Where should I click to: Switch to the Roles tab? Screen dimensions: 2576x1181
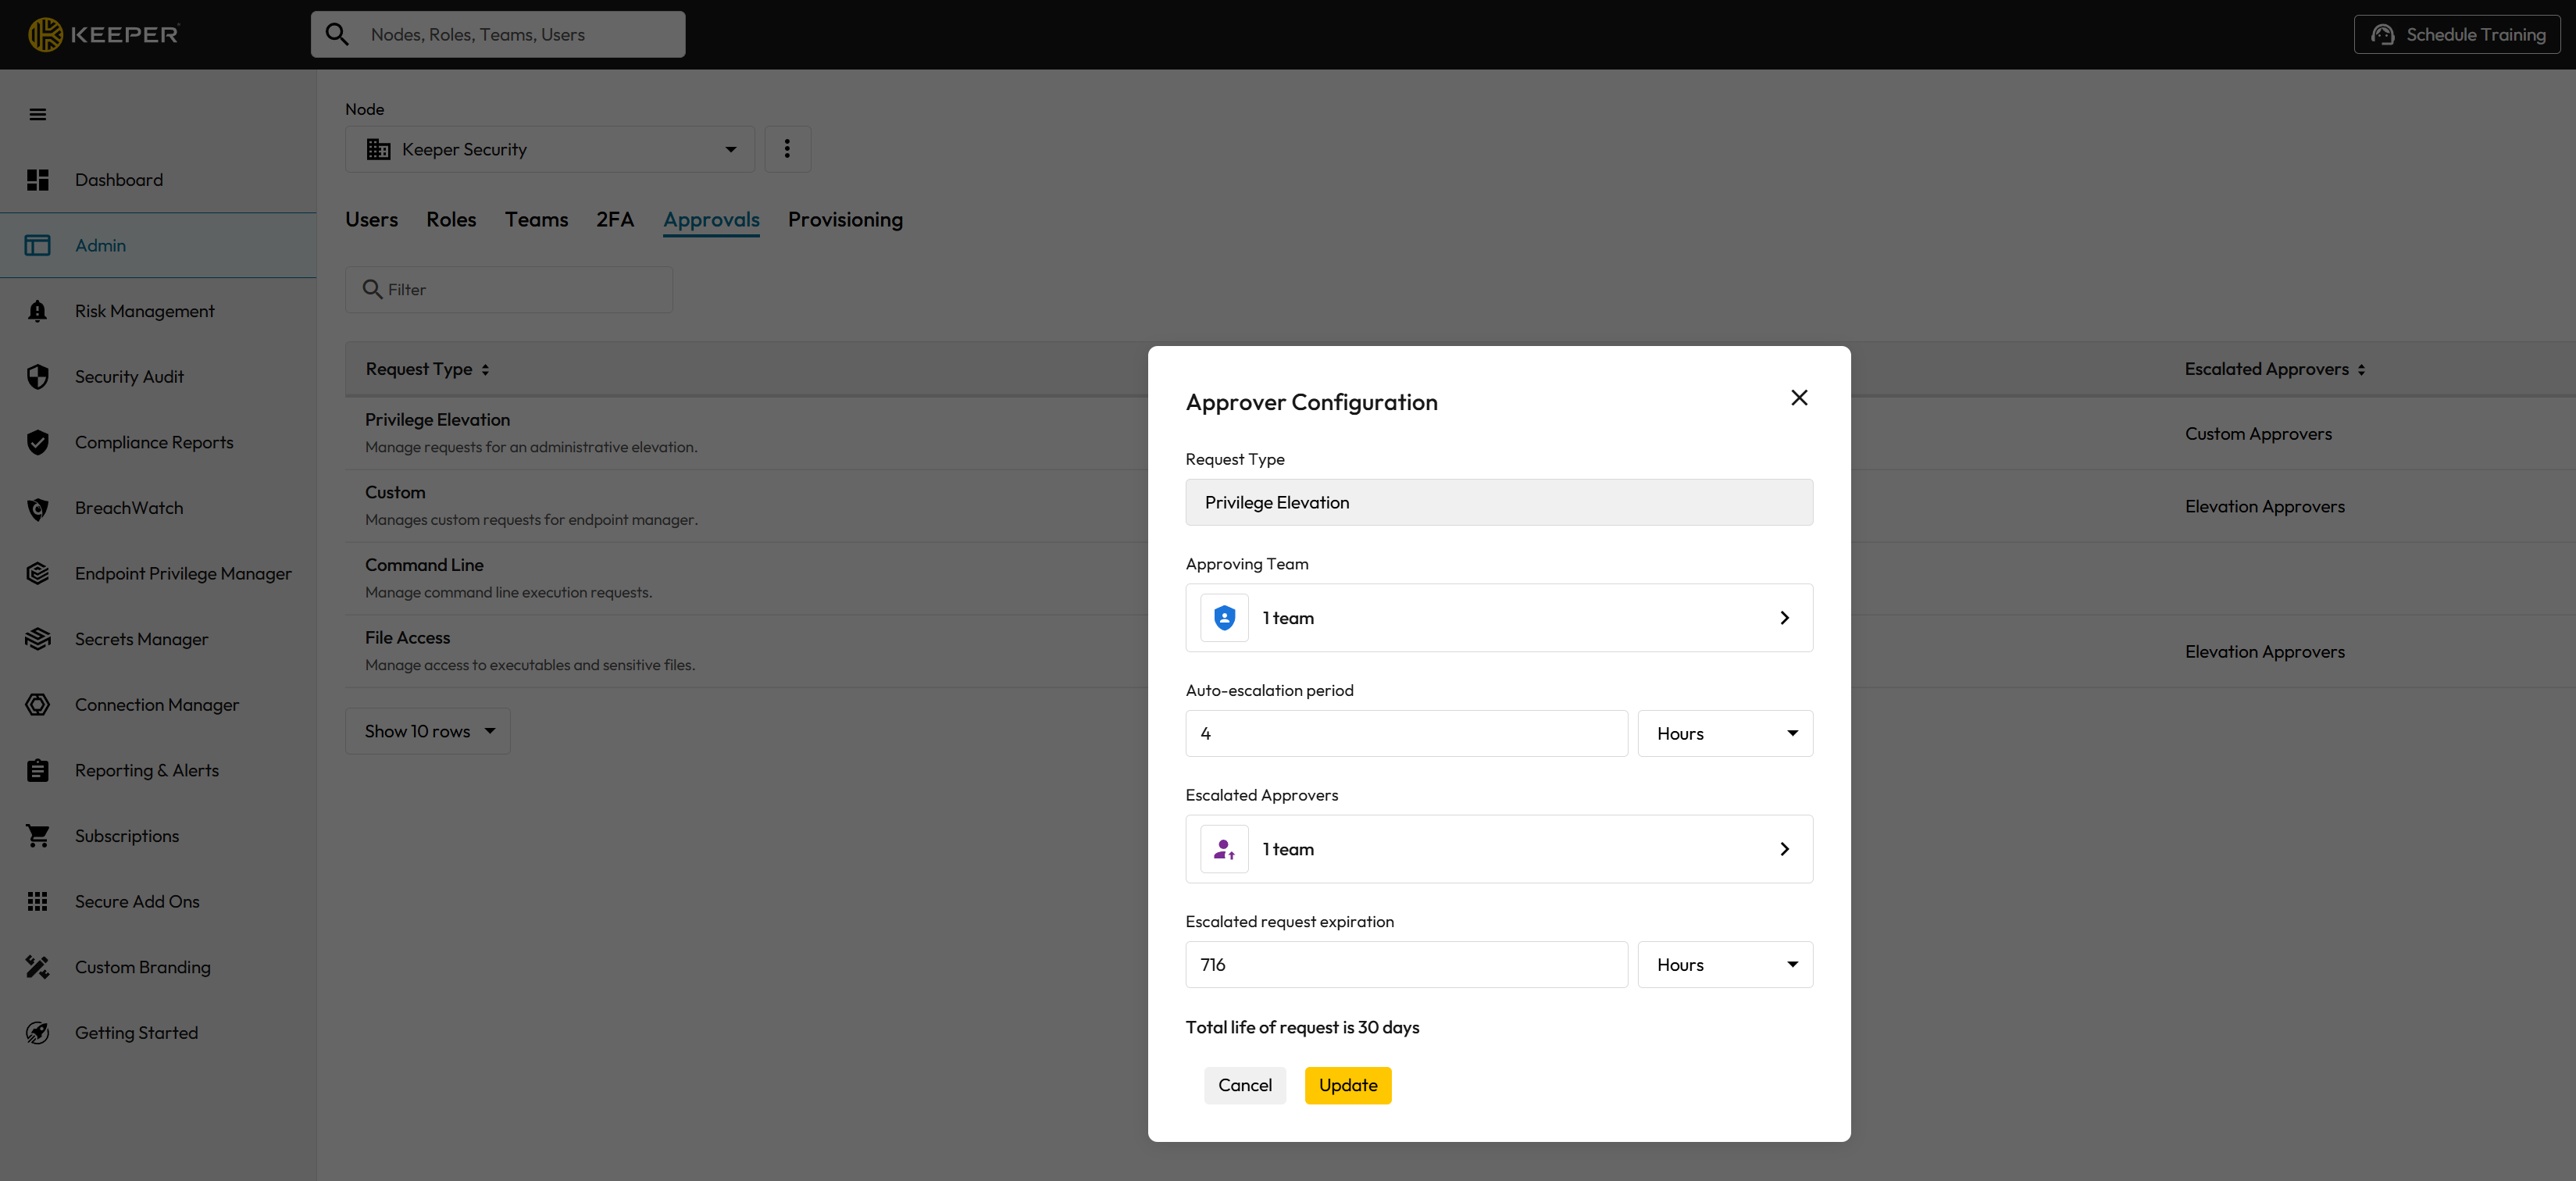point(451,220)
